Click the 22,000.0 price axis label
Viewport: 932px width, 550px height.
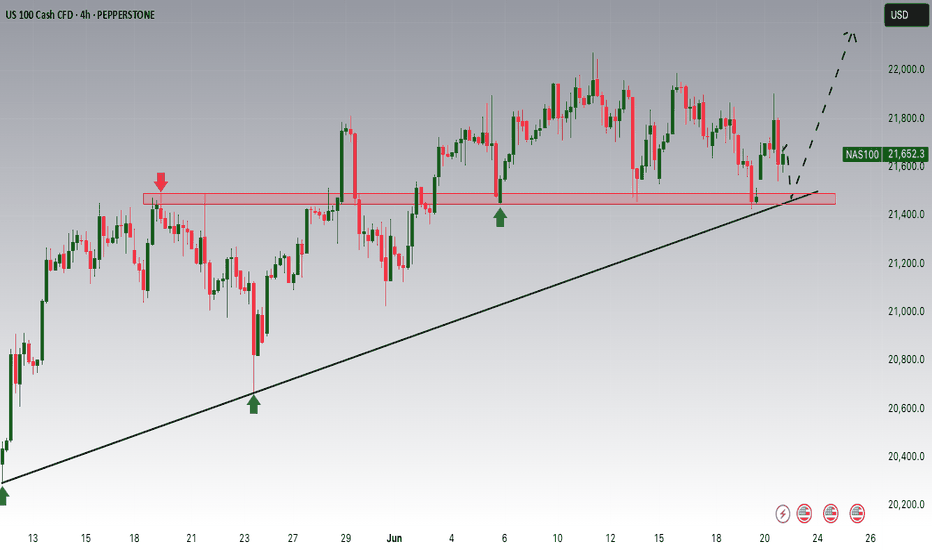[906, 70]
